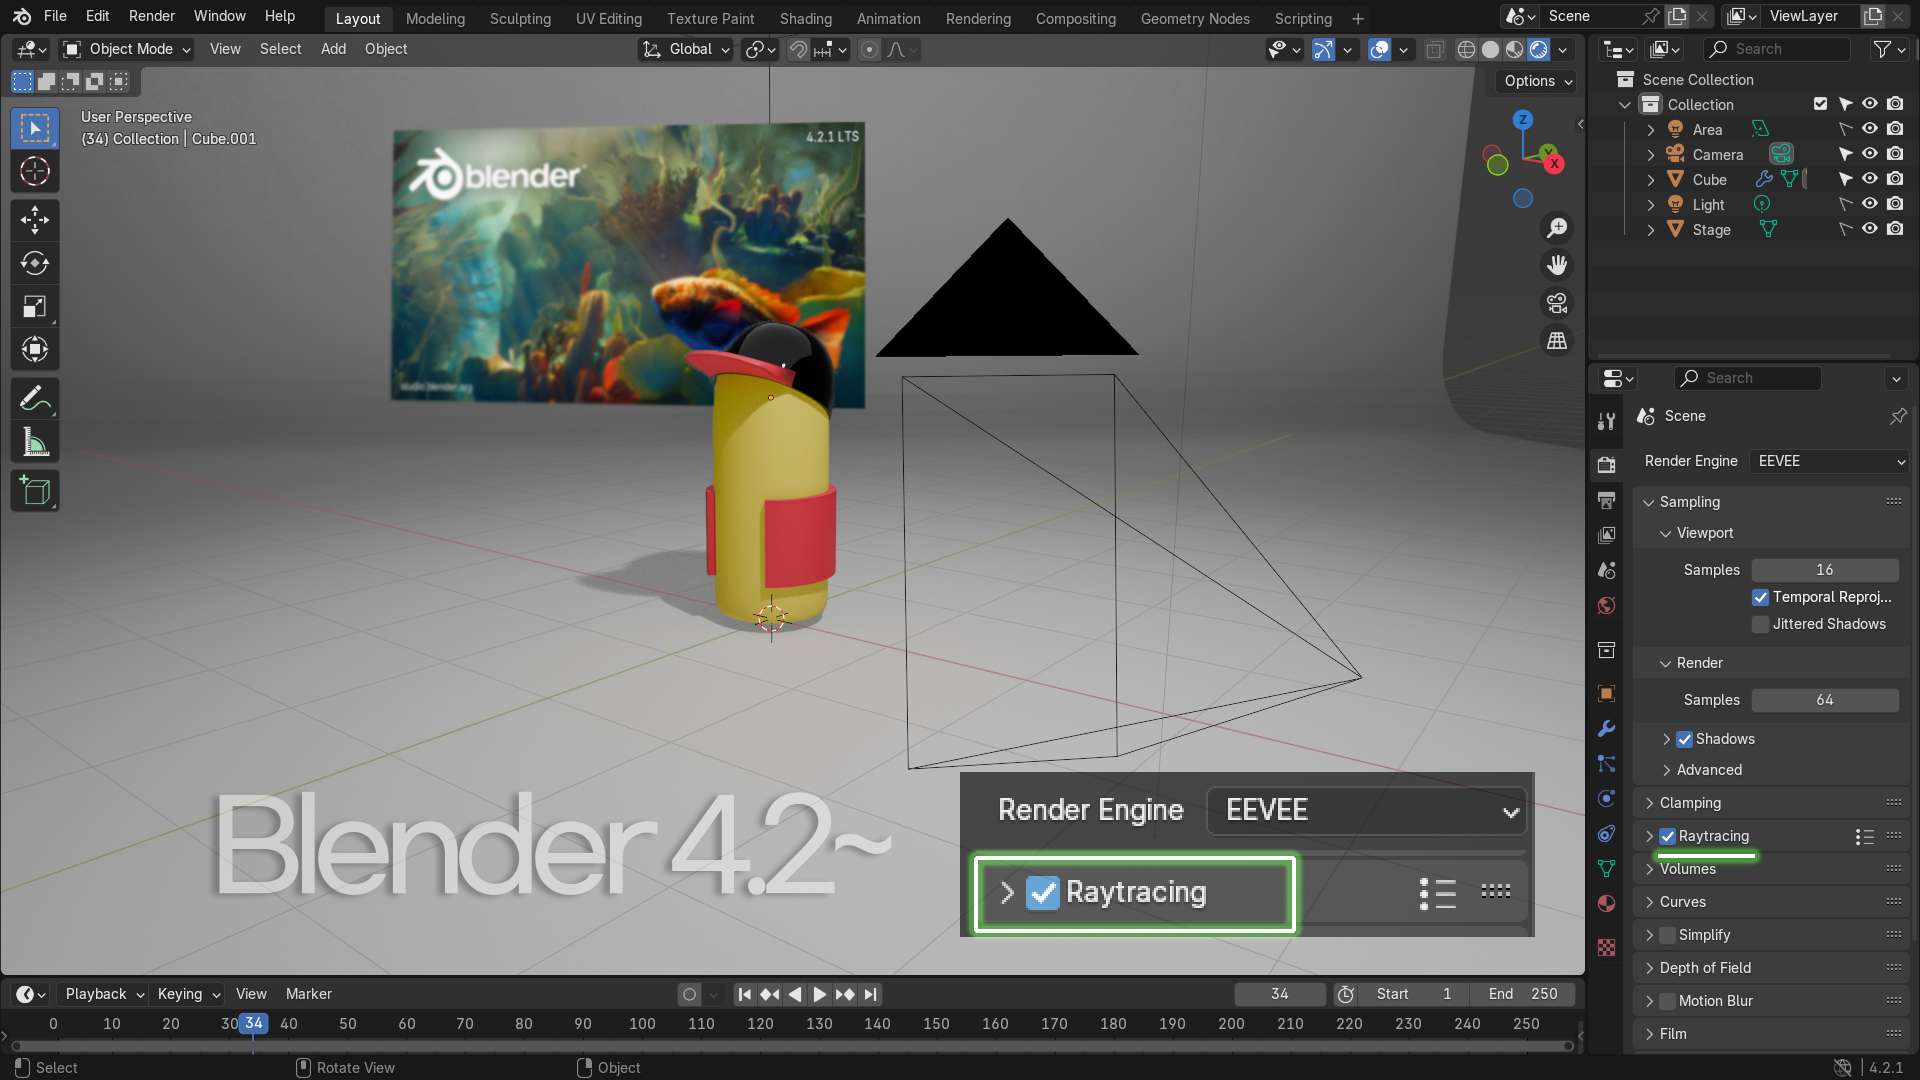Screen dimensions: 1920x1080
Task: Expand the Depth of Field panel
Action: 1704,968
